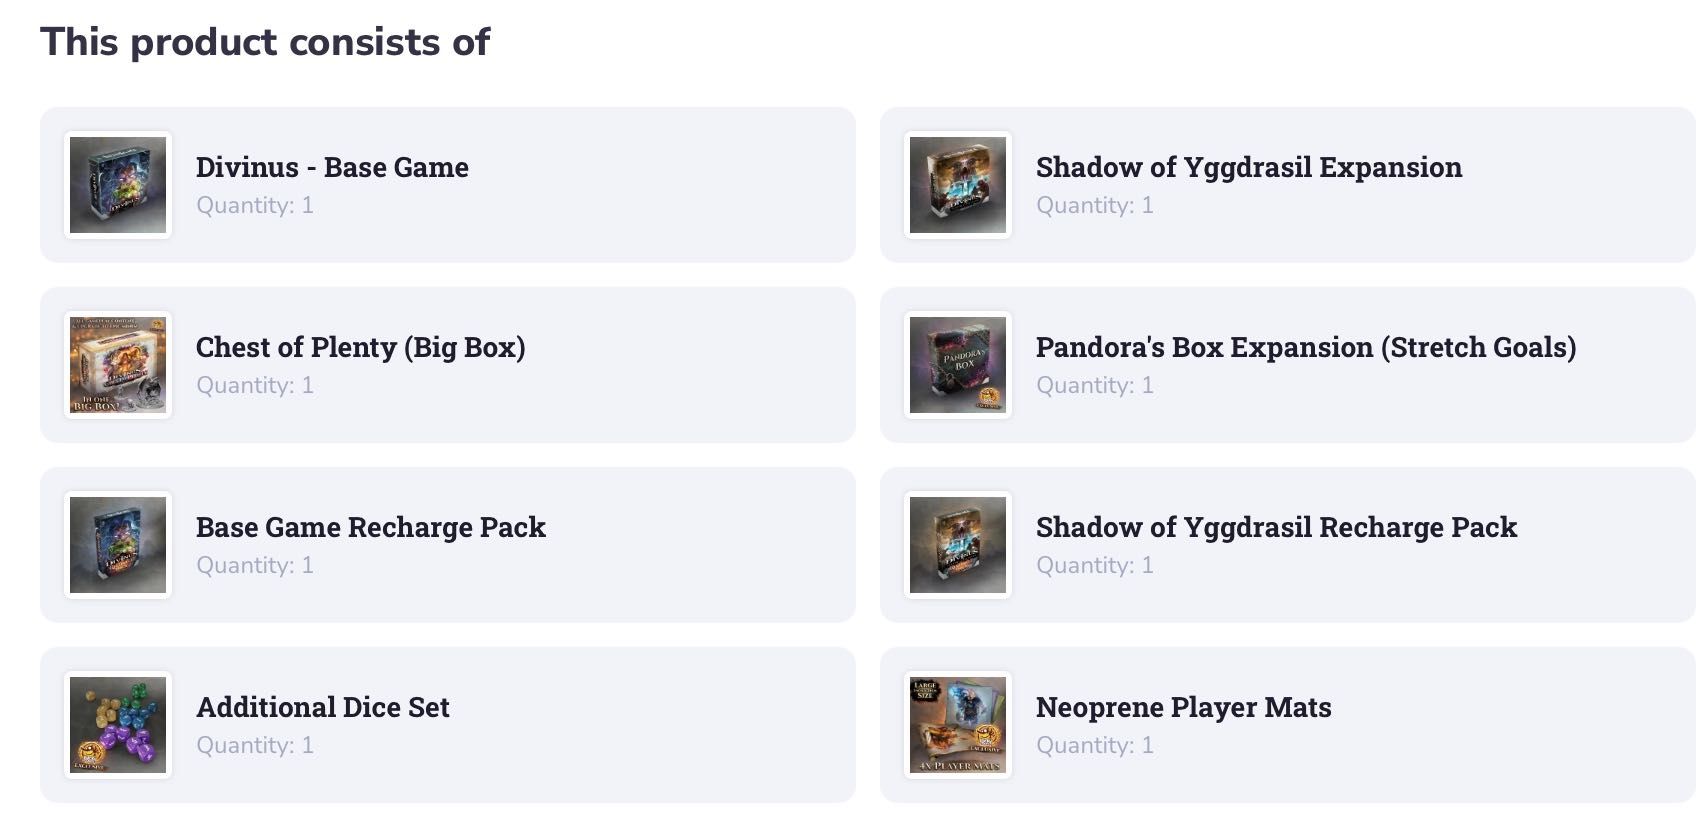Select Shadow of Yggdrasil Recharge Pack title
The height and width of the screenshot is (832, 1700).
[x=1277, y=527]
